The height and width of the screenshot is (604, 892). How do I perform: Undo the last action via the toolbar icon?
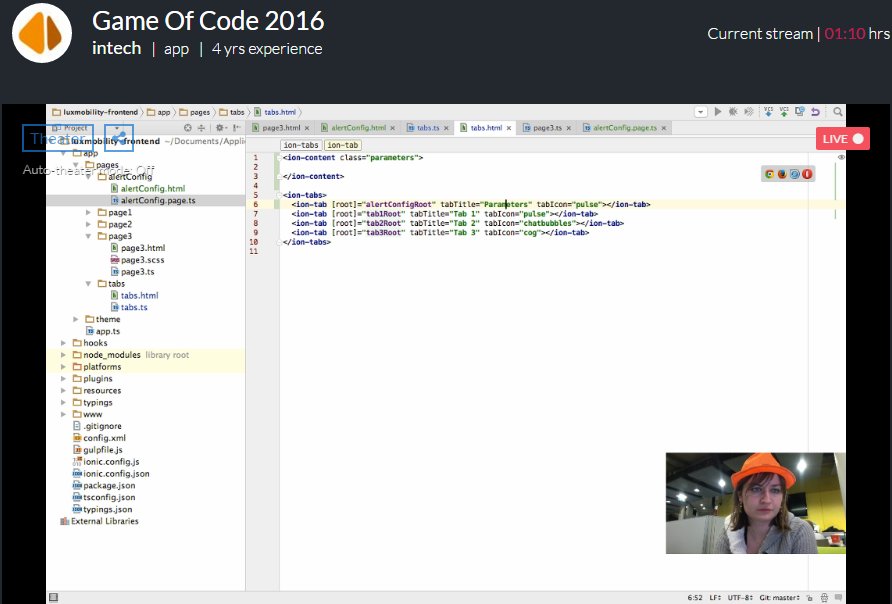815,111
